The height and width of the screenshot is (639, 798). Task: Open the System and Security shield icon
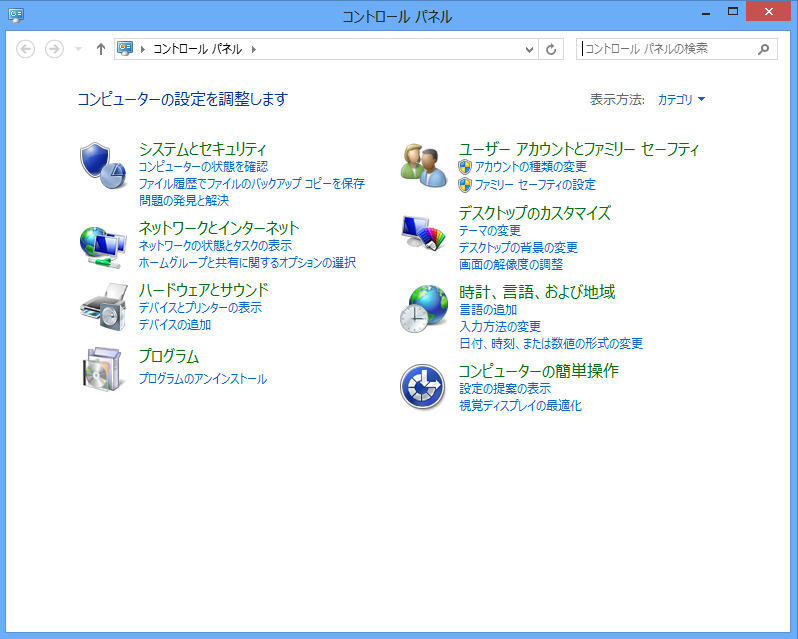click(103, 166)
